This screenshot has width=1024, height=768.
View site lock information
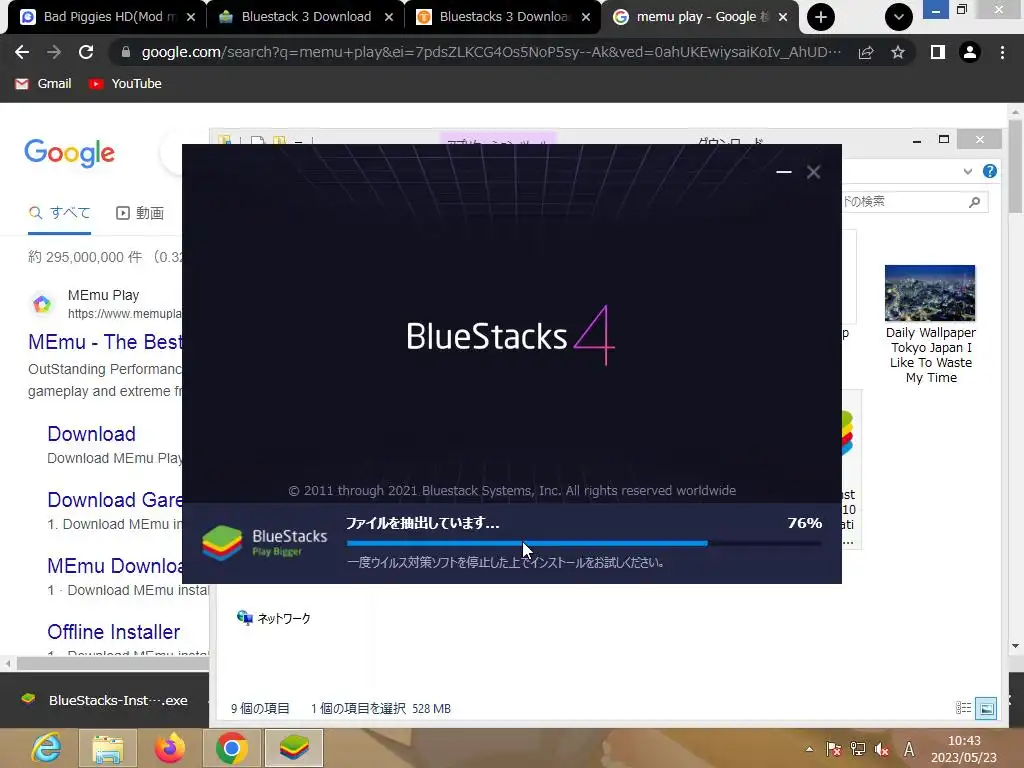(126, 52)
